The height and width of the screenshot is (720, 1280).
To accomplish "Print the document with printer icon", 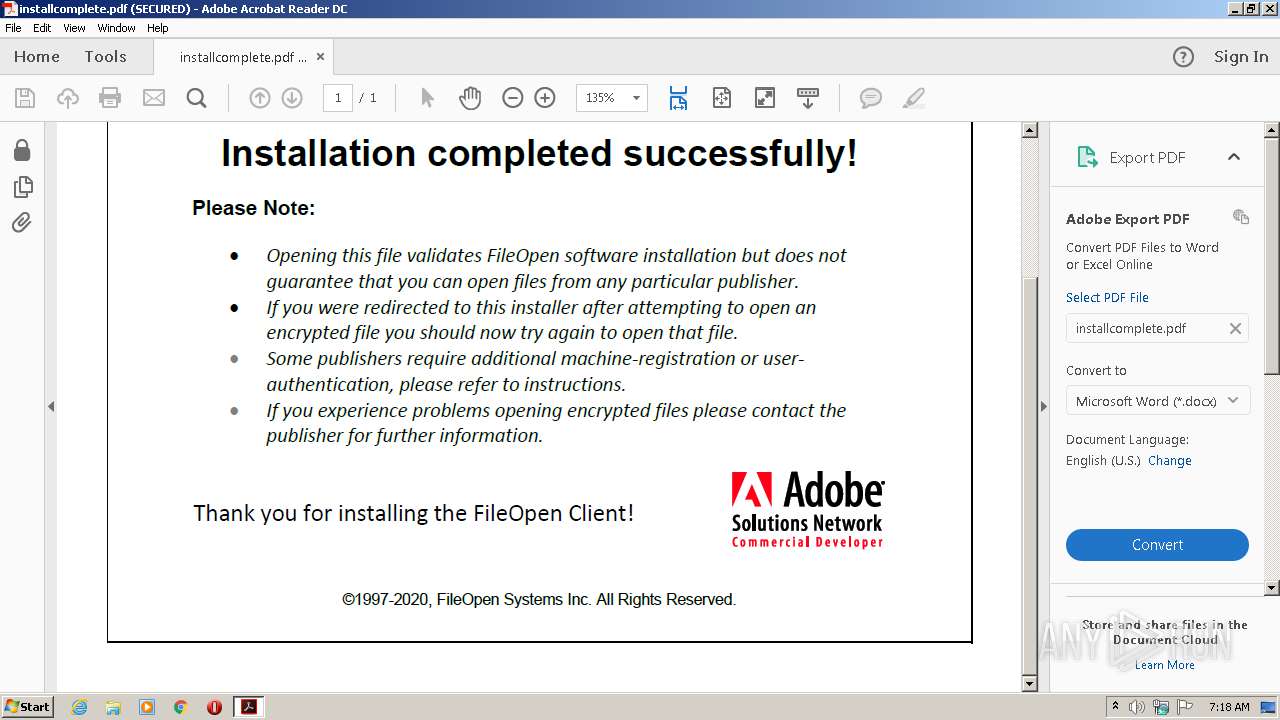I will click(110, 98).
